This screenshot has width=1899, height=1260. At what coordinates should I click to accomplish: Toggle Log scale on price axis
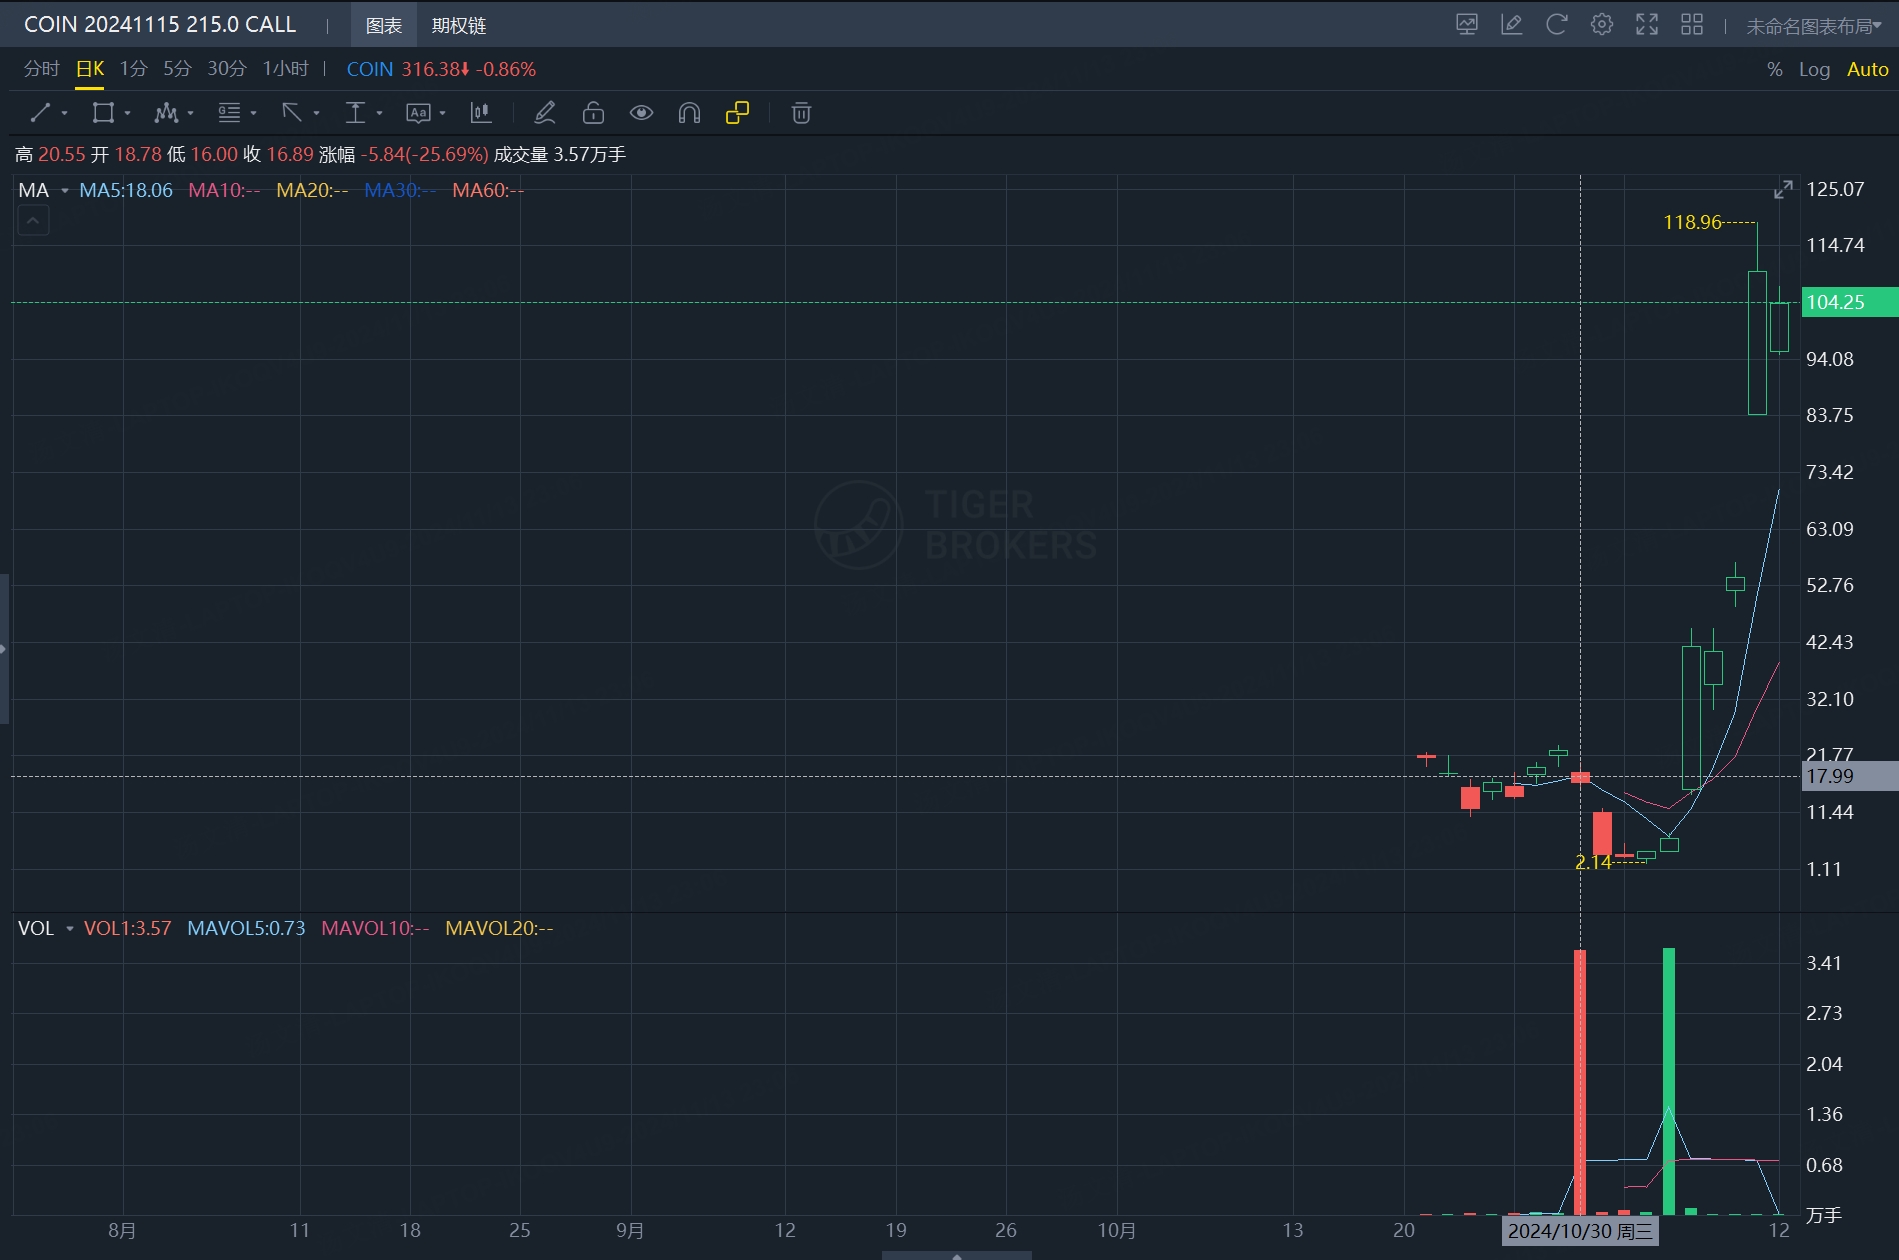1814,69
